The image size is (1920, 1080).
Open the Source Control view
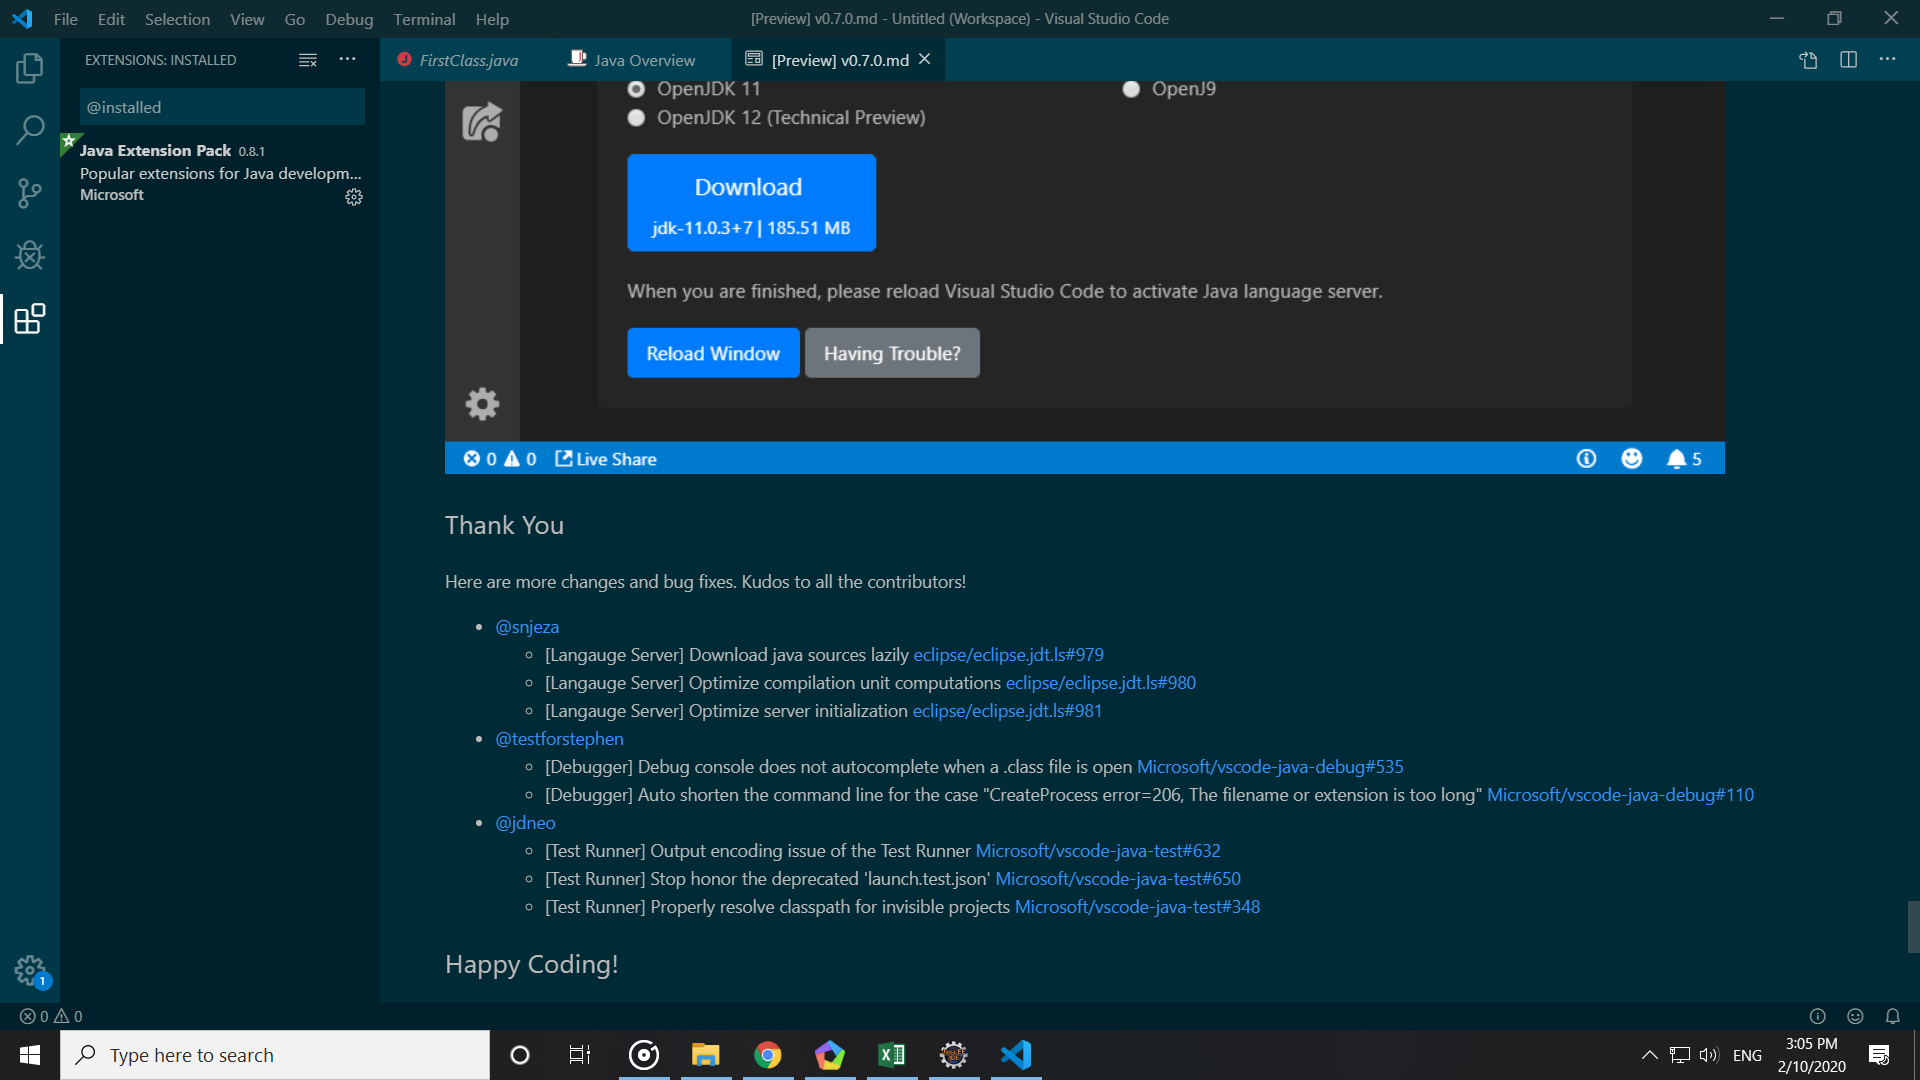[x=30, y=193]
